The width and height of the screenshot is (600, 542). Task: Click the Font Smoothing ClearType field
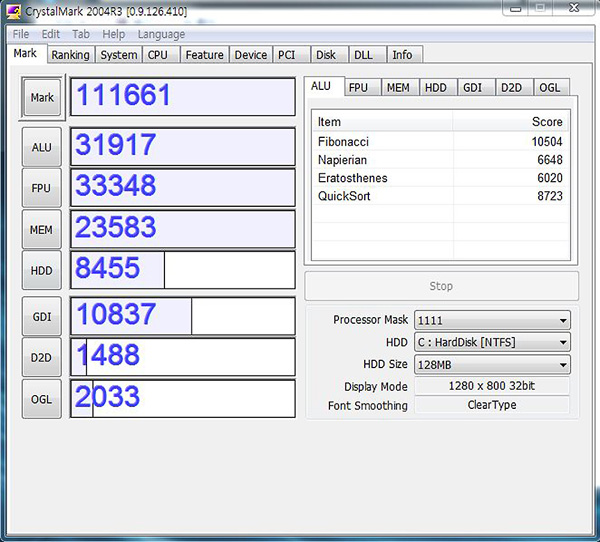(492, 405)
